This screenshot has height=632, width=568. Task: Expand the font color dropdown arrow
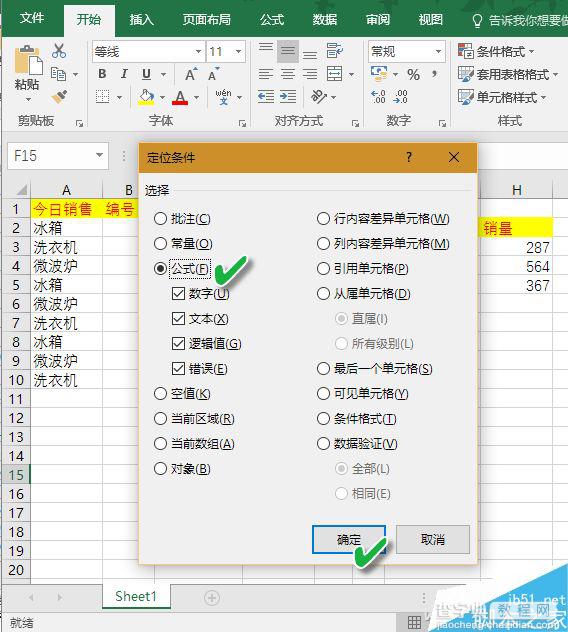tap(196, 97)
